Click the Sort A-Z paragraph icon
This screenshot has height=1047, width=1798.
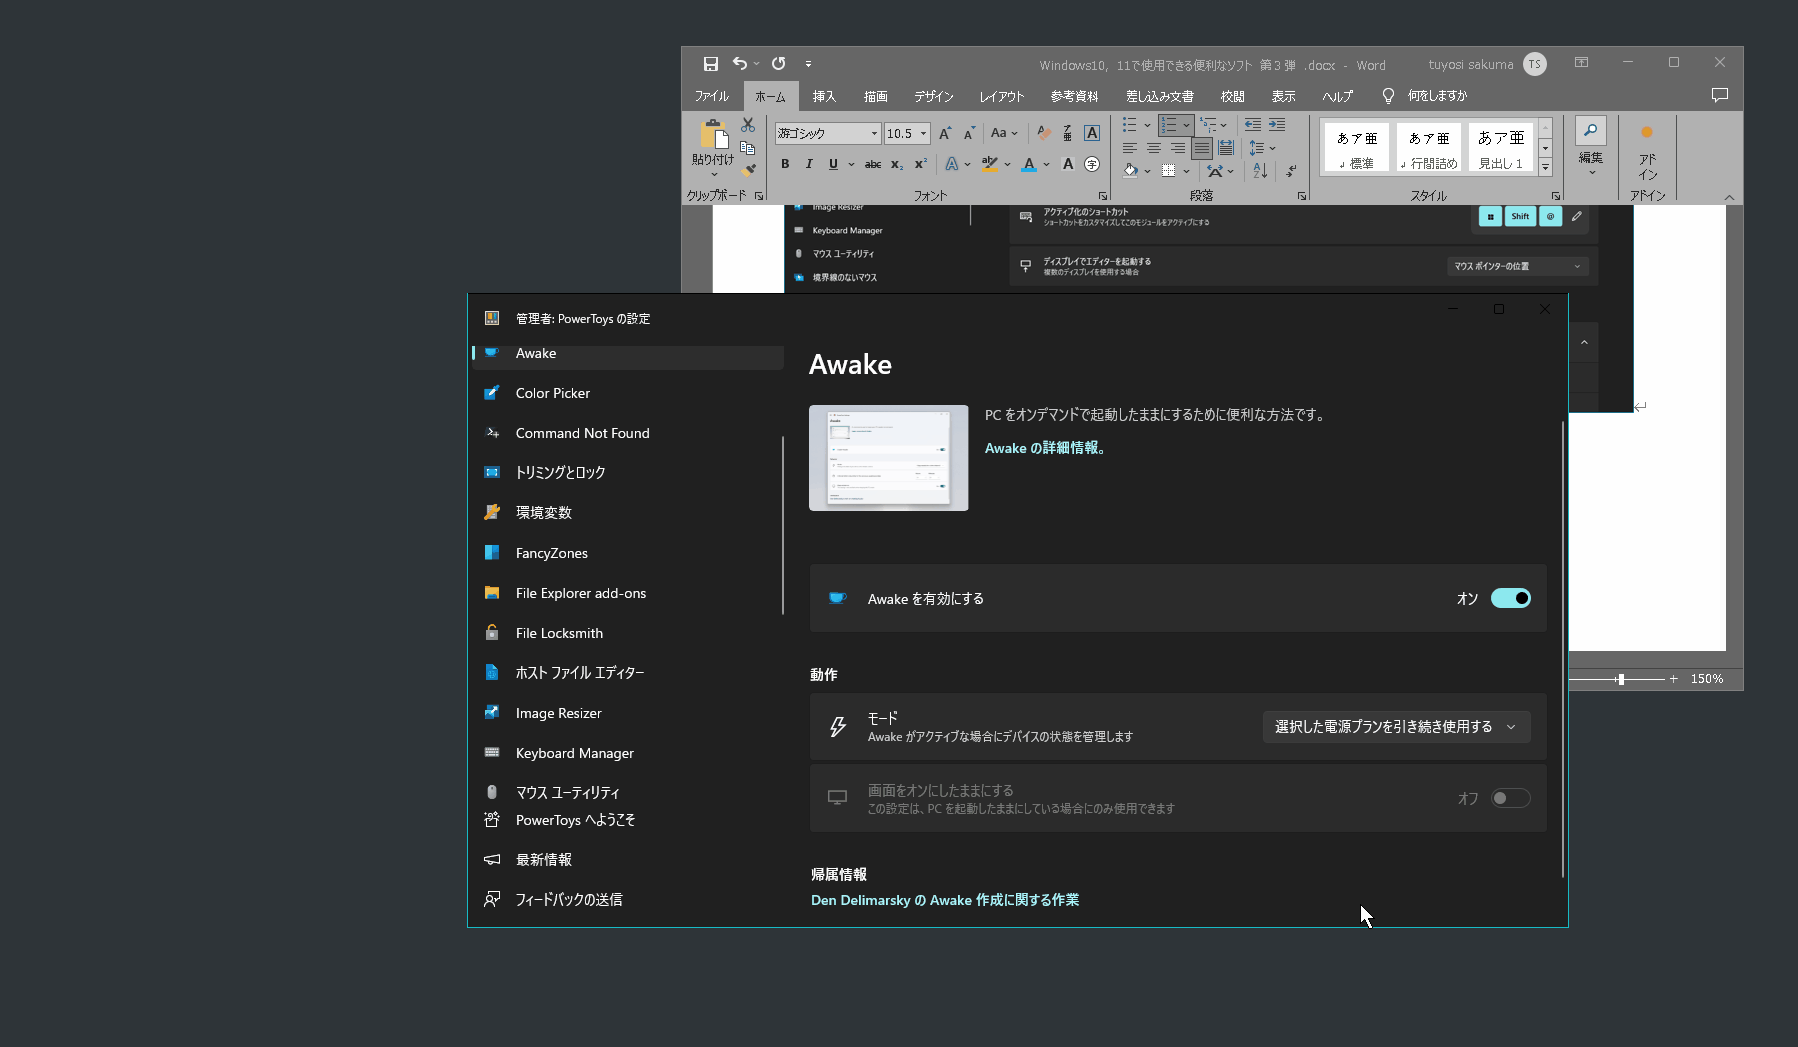[1260, 171]
